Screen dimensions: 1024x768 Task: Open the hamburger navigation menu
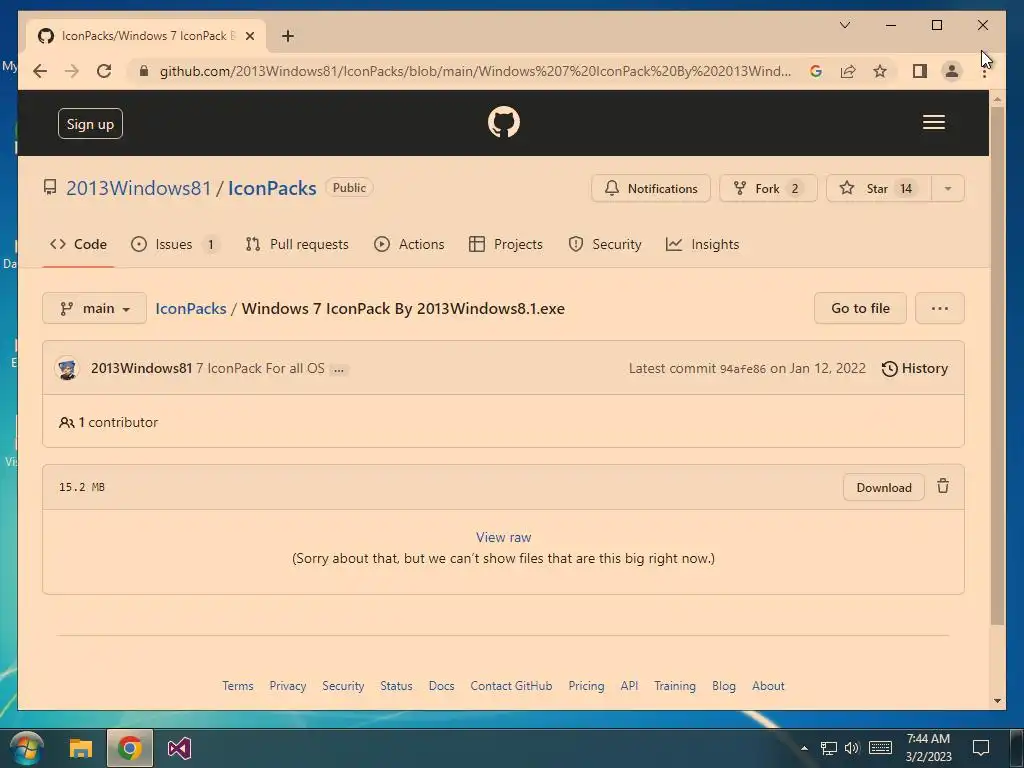(x=933, y=122)
